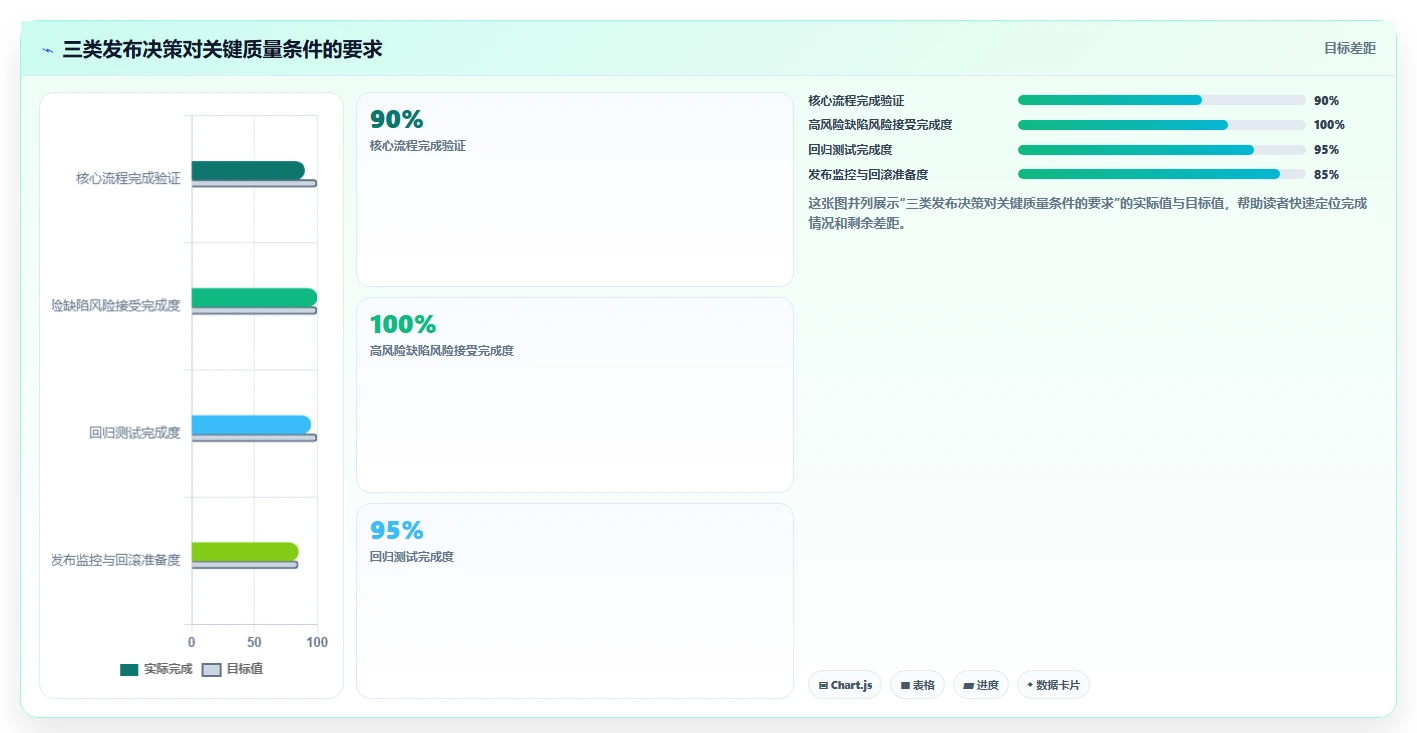Click the green 高风险缺陷 actual chart bar
Screen dimensions: 1417x733
(254, 297)
